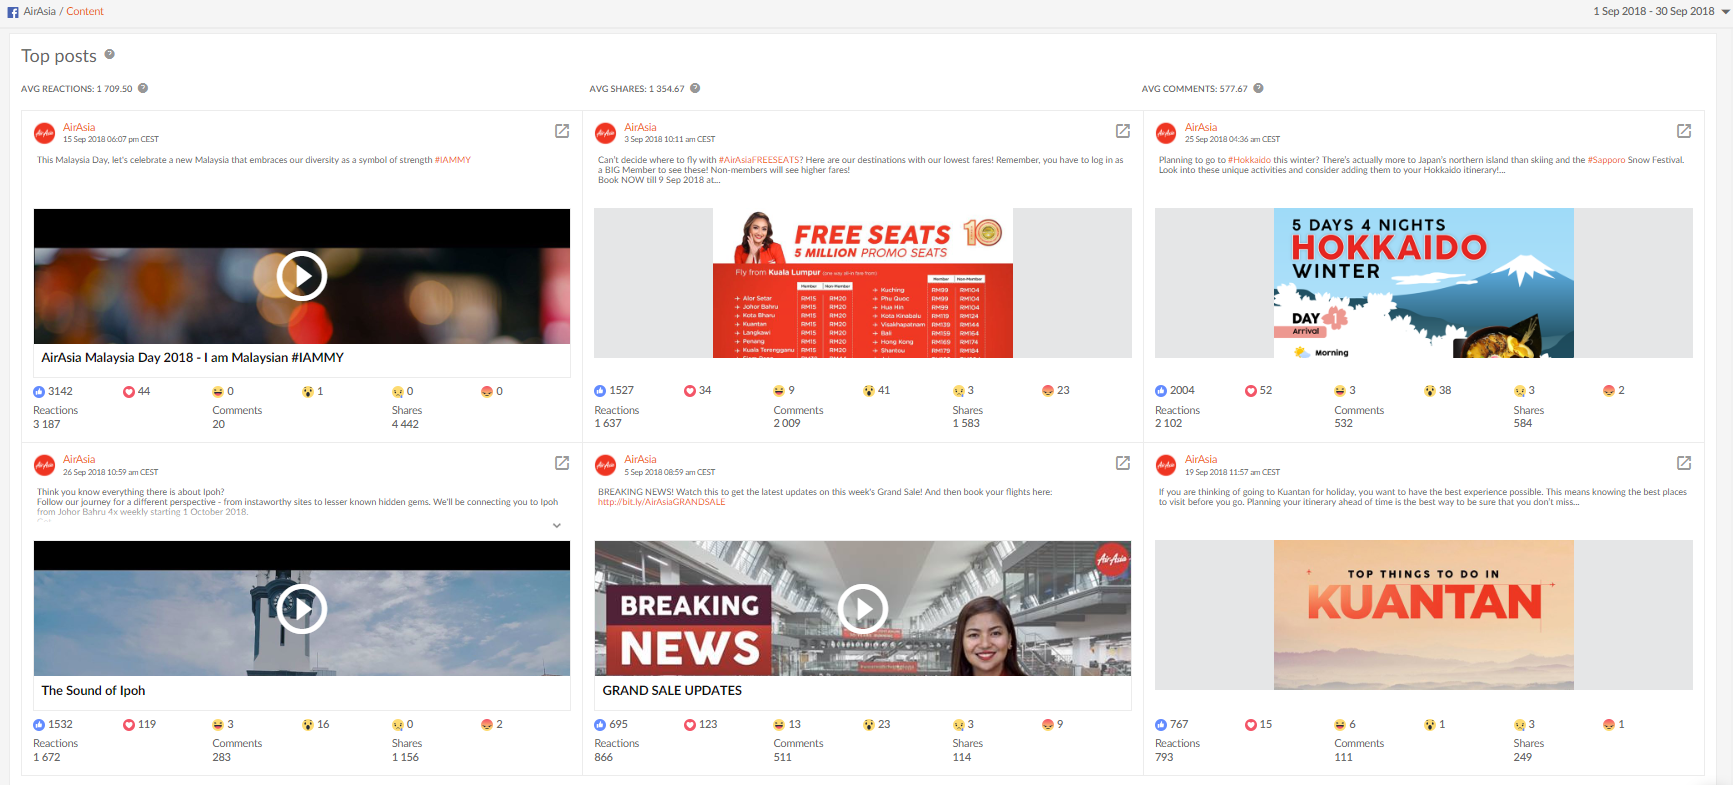Click the Content breadcrumb link
The image size is (1733, 785).
[x=85, y=11]
